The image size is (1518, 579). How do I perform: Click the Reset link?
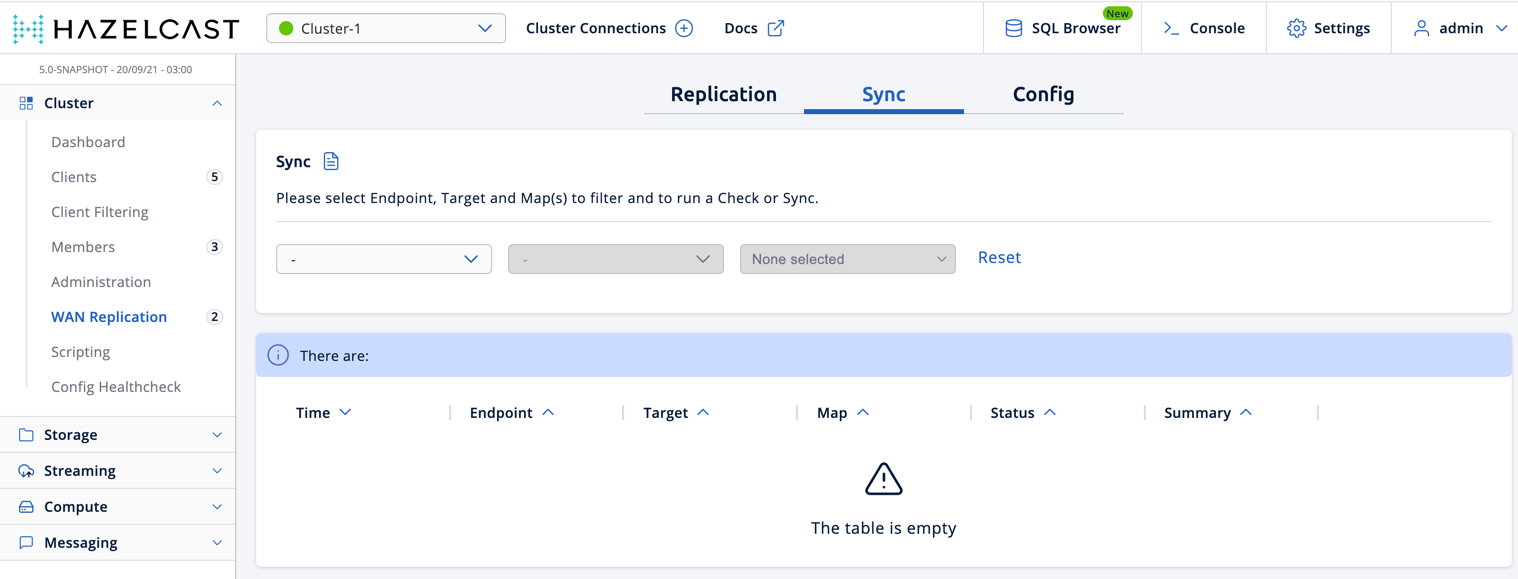[x=999, y=257]
